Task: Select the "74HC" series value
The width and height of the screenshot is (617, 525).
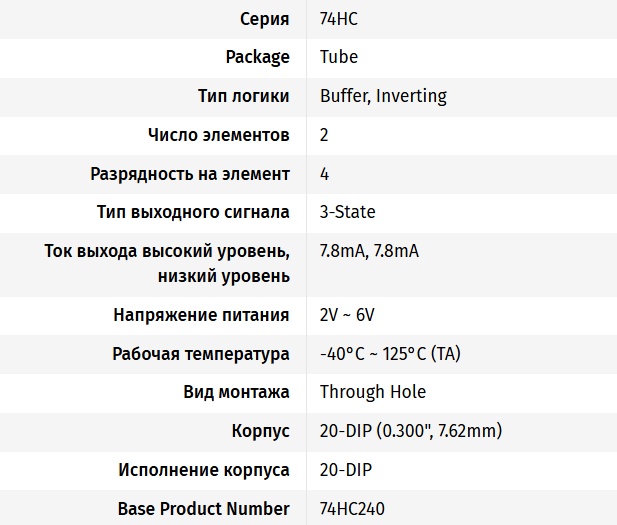Action: point(339,19)
